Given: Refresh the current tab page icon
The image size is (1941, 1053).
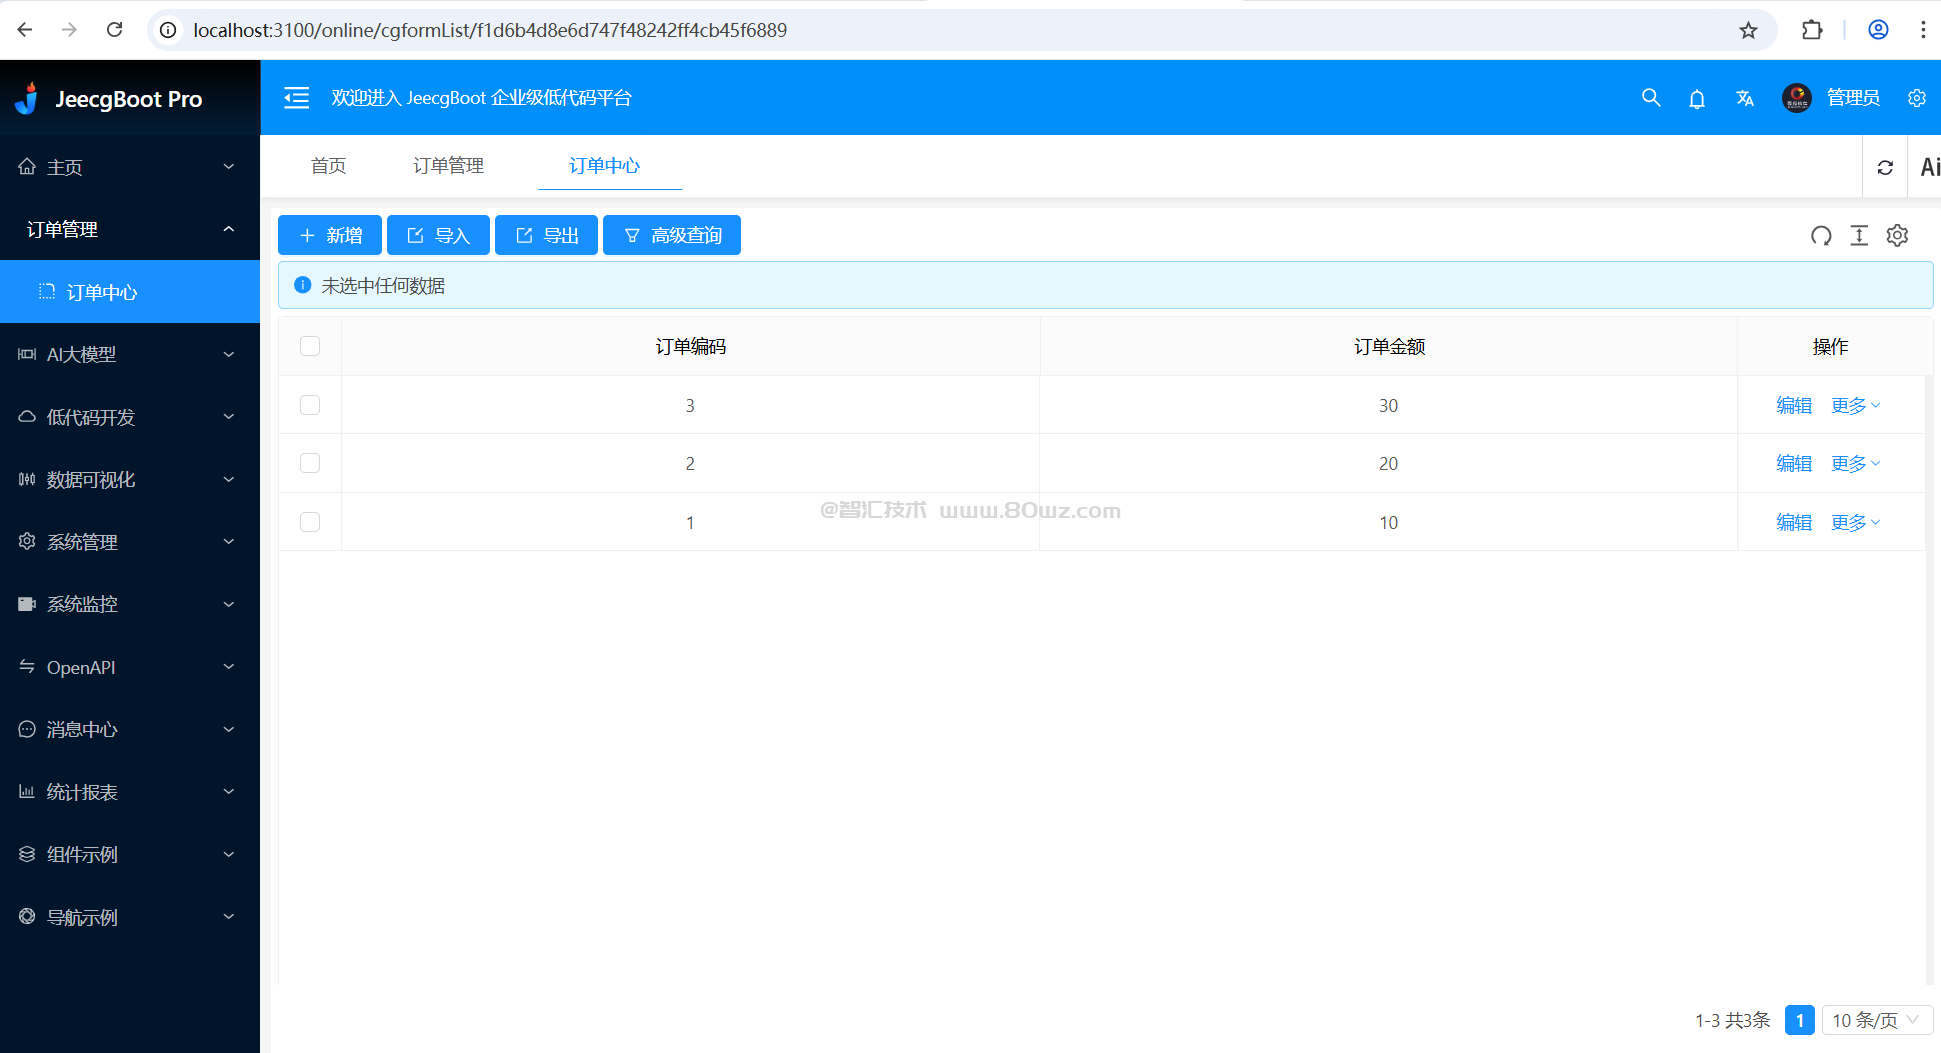Looking at the screenshot, I should (x=1885, y=167).
